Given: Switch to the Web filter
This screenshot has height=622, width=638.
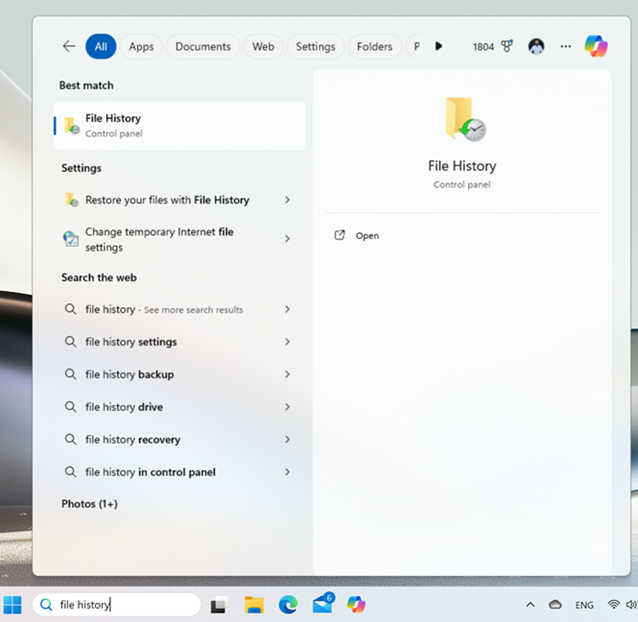Looking at the screenshot, I should pos(263,46).
